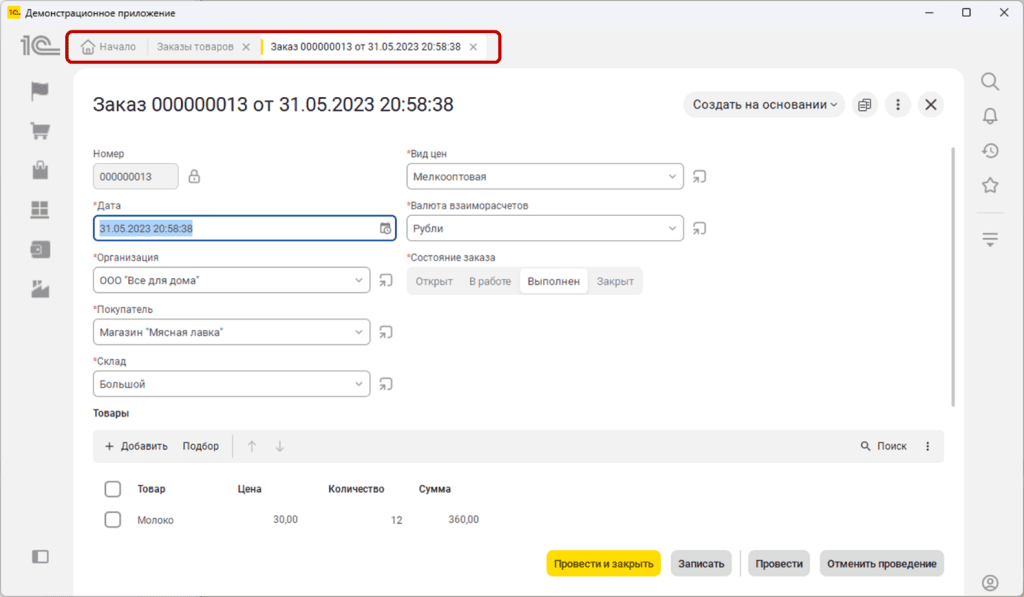Image resolution: width=1024 pixels, height=597 pixels.
Task: Move goods row down with arrow
Action: (280, 446)
